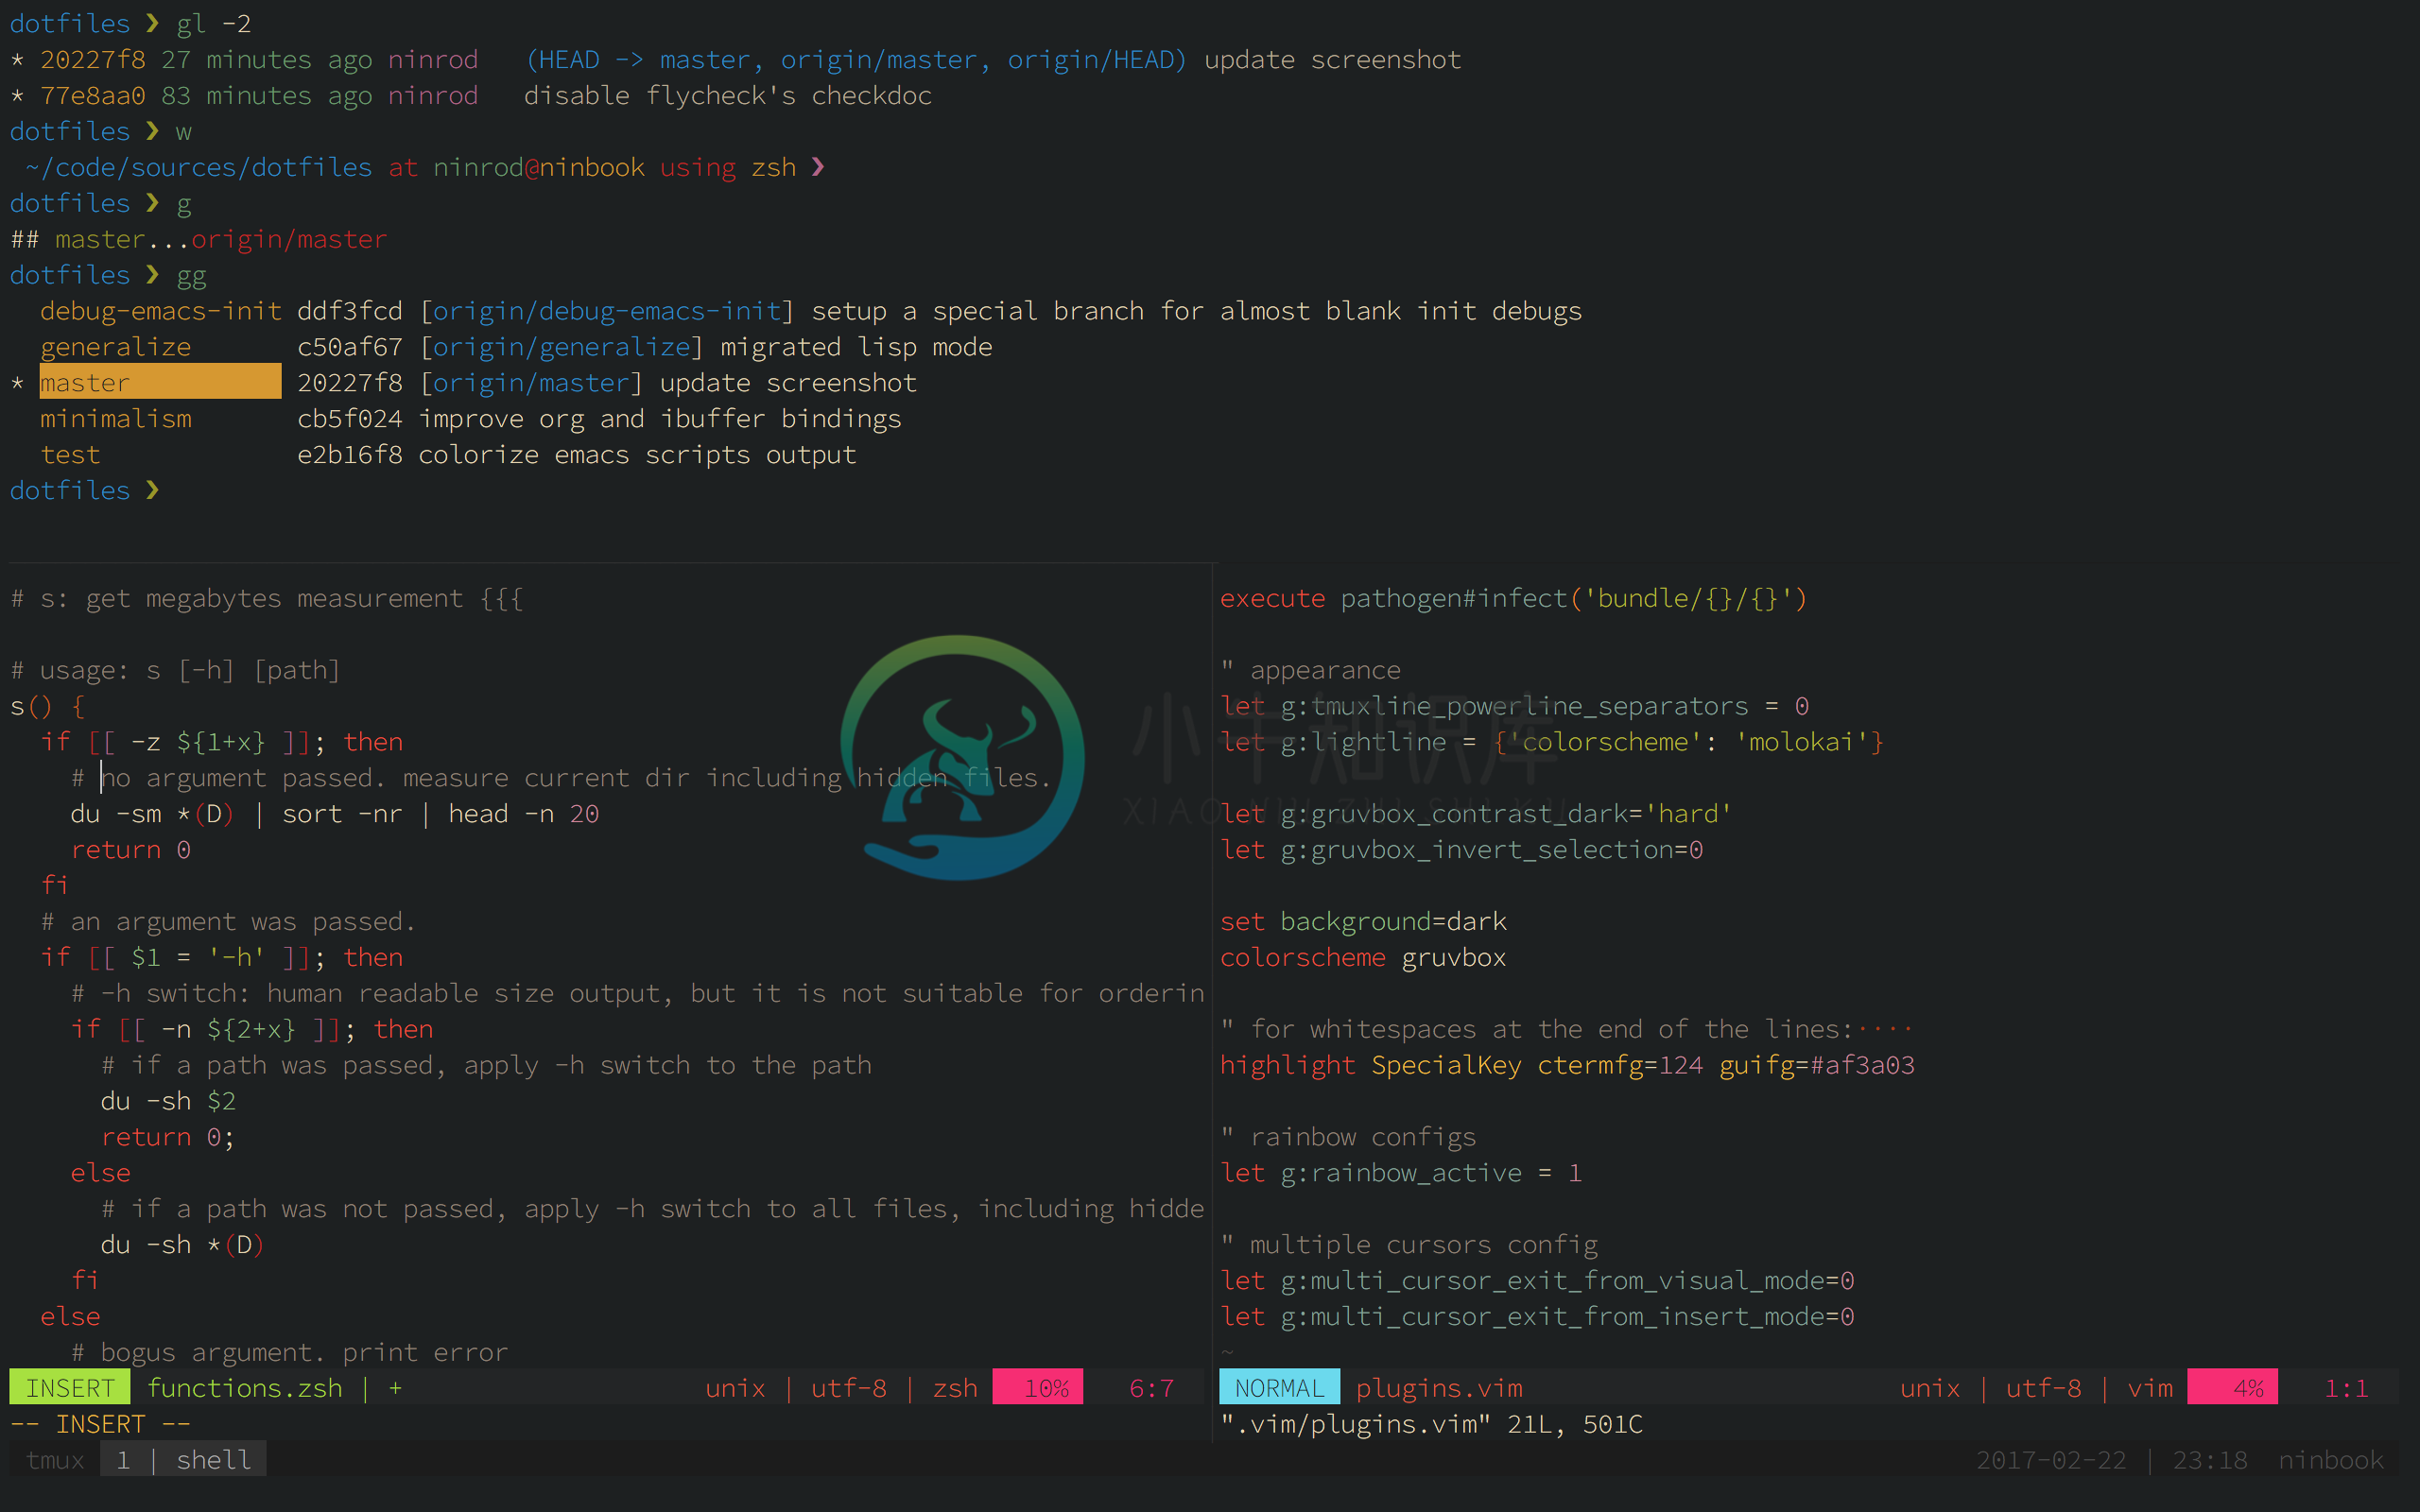Click the 'let g:rainbow_active = 1' line

1401,1174
